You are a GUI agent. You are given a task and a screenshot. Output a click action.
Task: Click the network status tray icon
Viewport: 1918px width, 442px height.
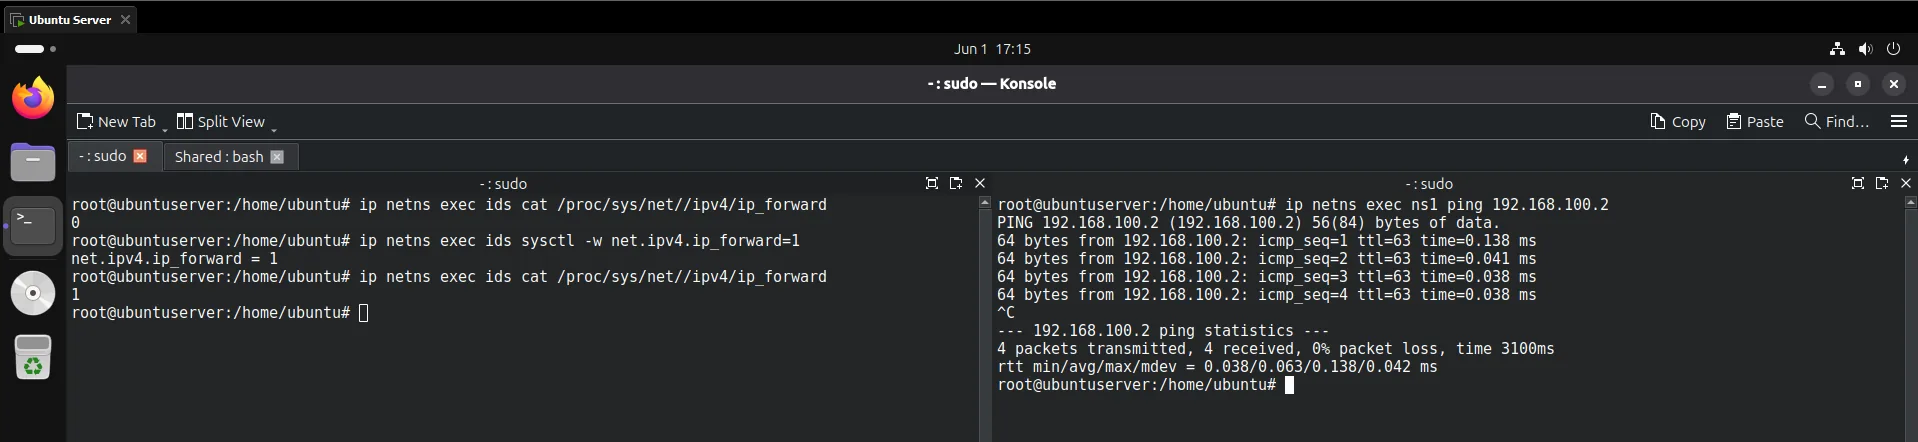click(1837, 49)
